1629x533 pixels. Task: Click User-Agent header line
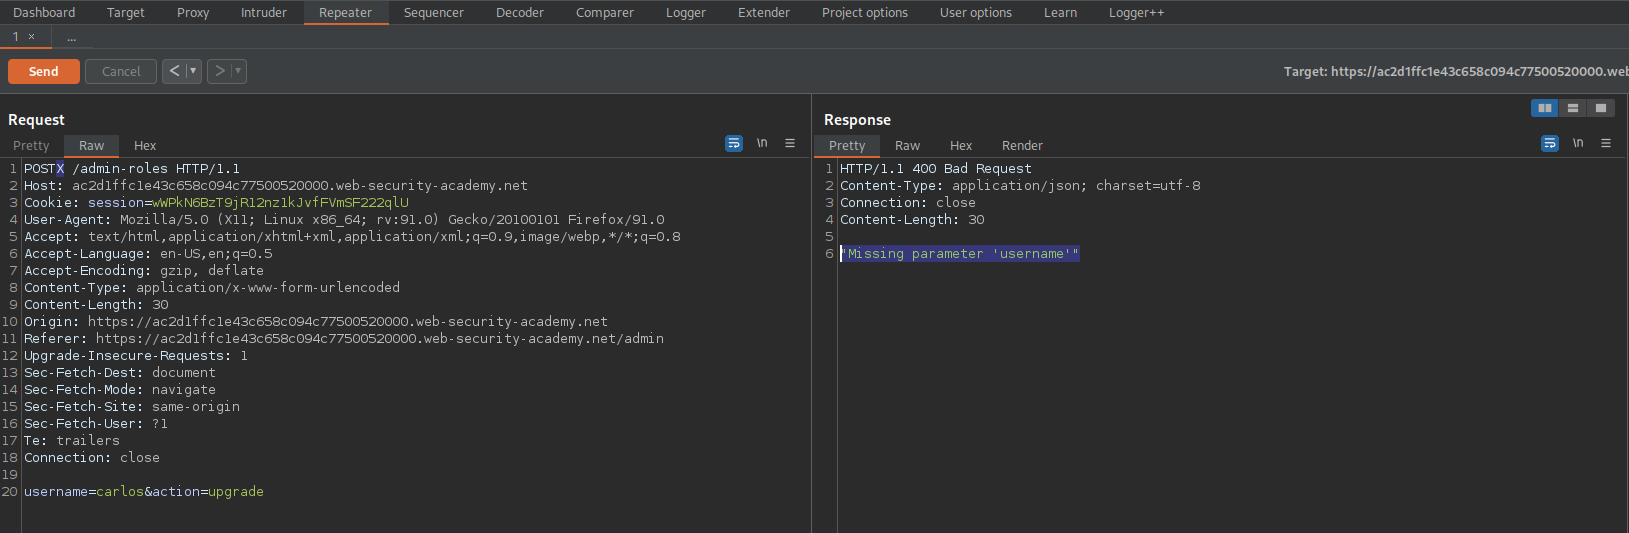(344, 220)
